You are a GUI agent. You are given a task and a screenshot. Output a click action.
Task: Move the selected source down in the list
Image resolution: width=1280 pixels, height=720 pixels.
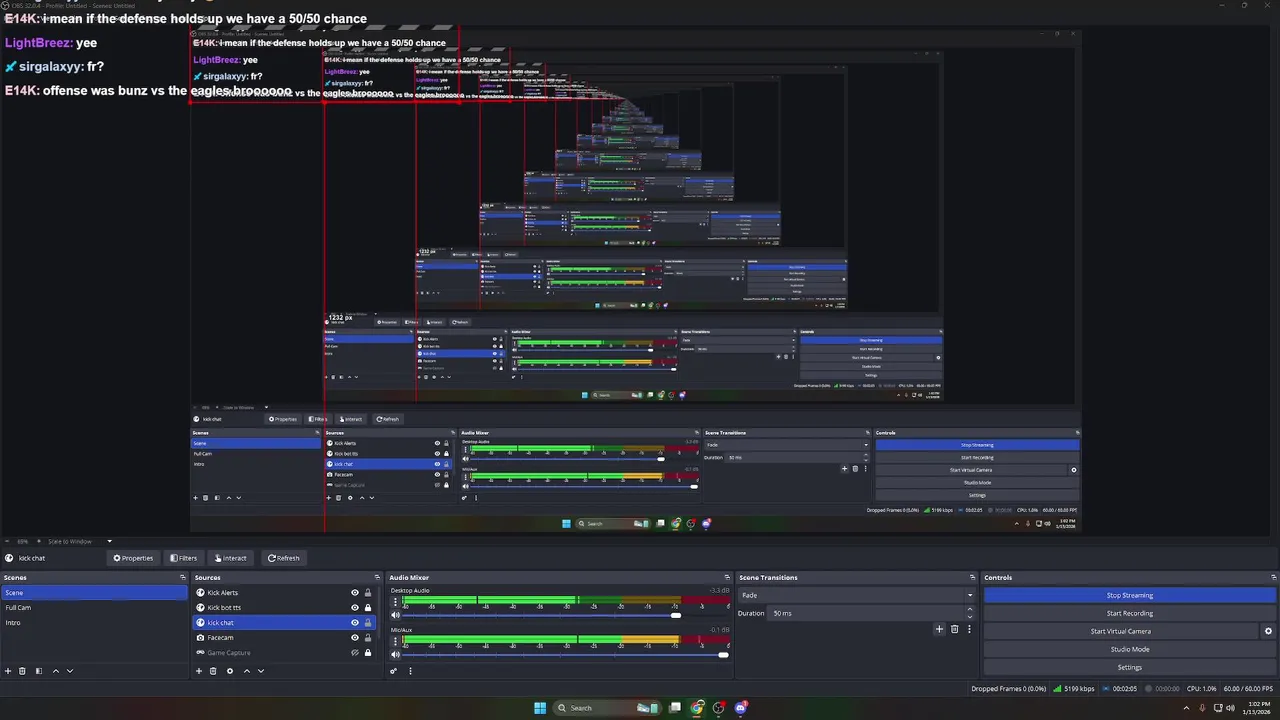[x=261, y=671]
